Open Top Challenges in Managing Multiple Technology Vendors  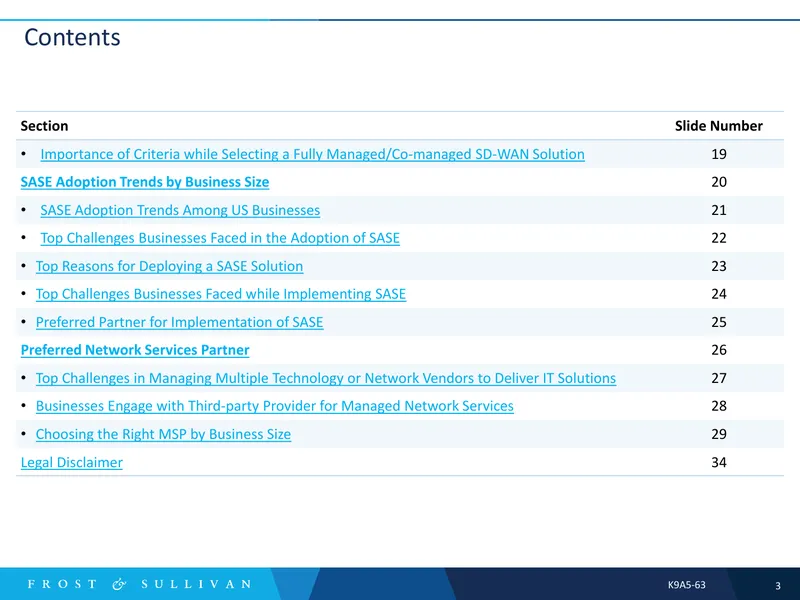coord(326,378)
